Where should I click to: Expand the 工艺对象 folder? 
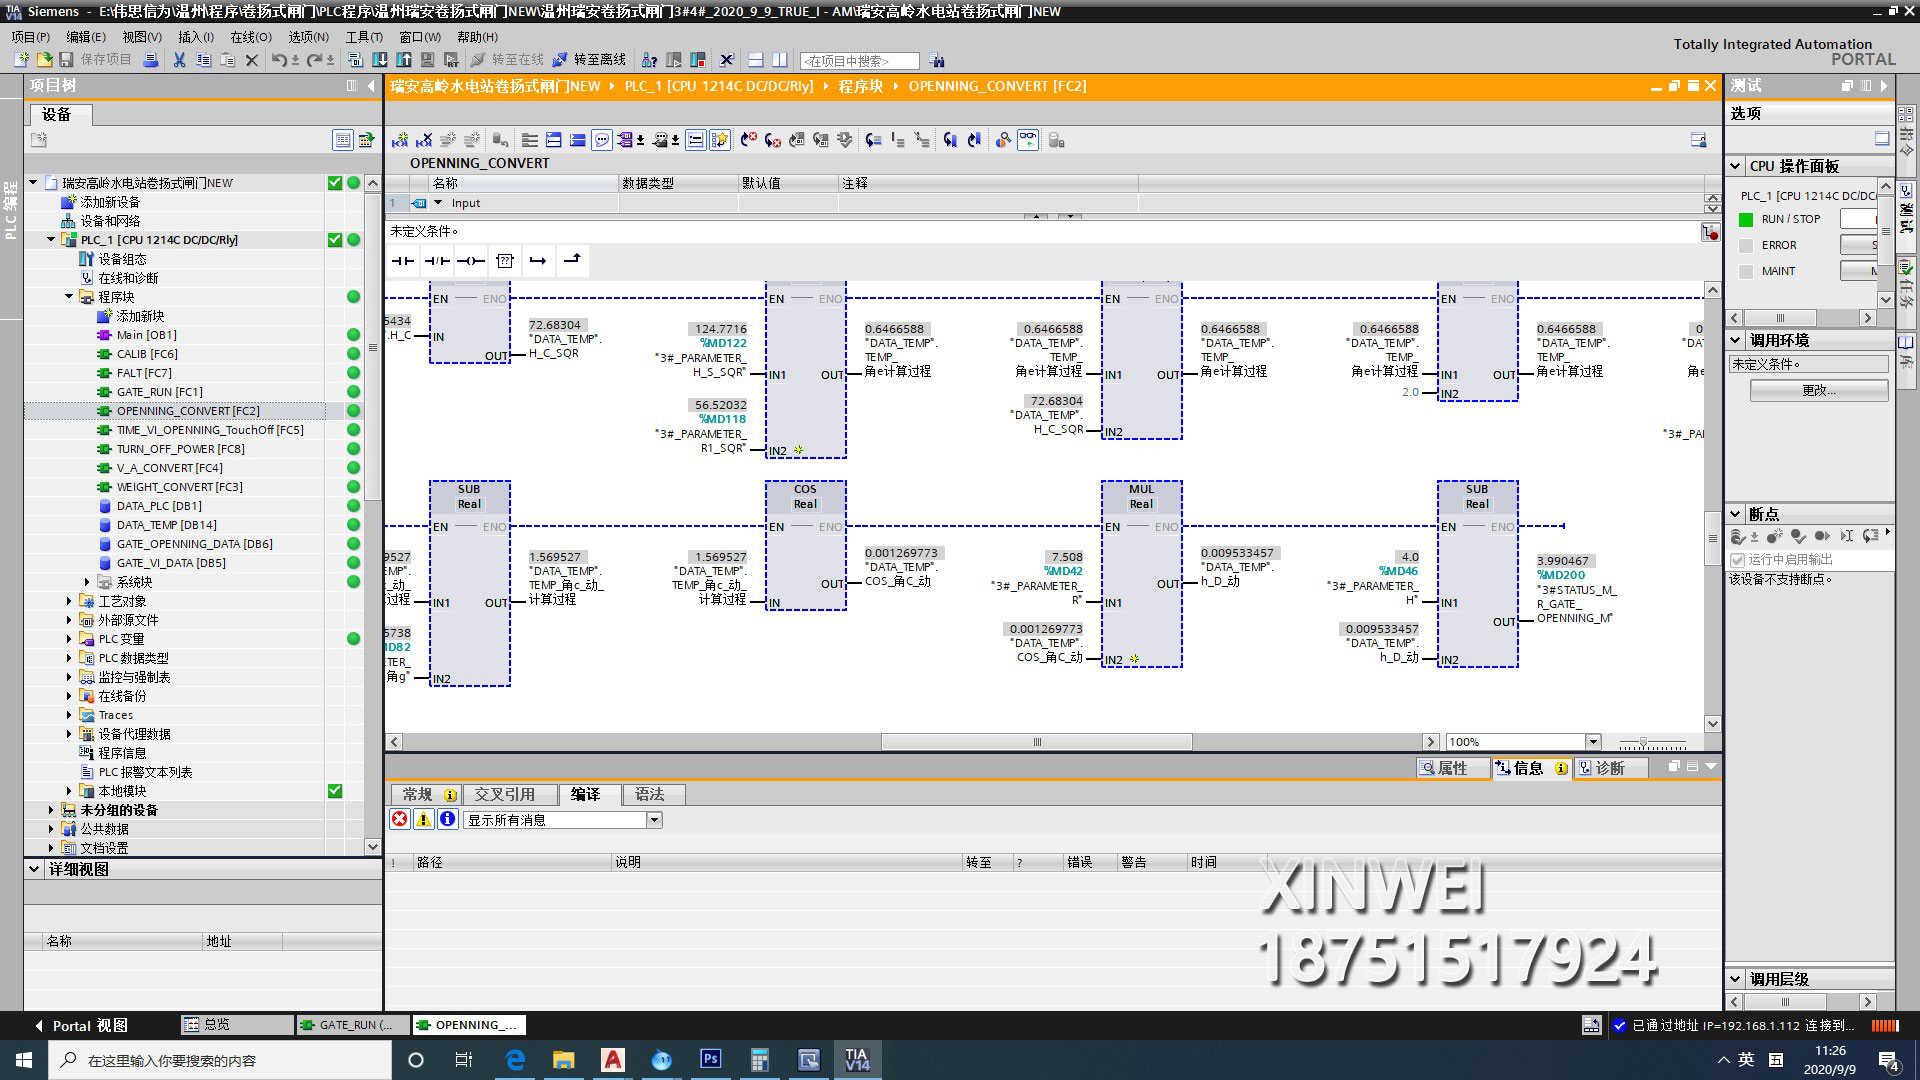click(69, 601)
